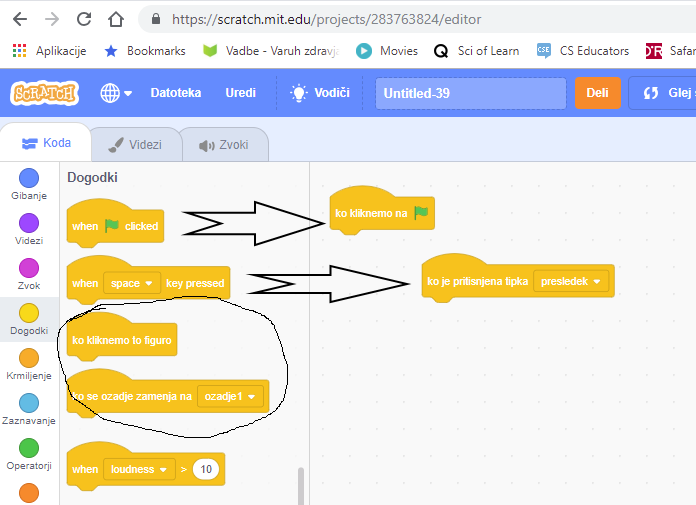Expand the presledek key dropdown in workspace

572,281
